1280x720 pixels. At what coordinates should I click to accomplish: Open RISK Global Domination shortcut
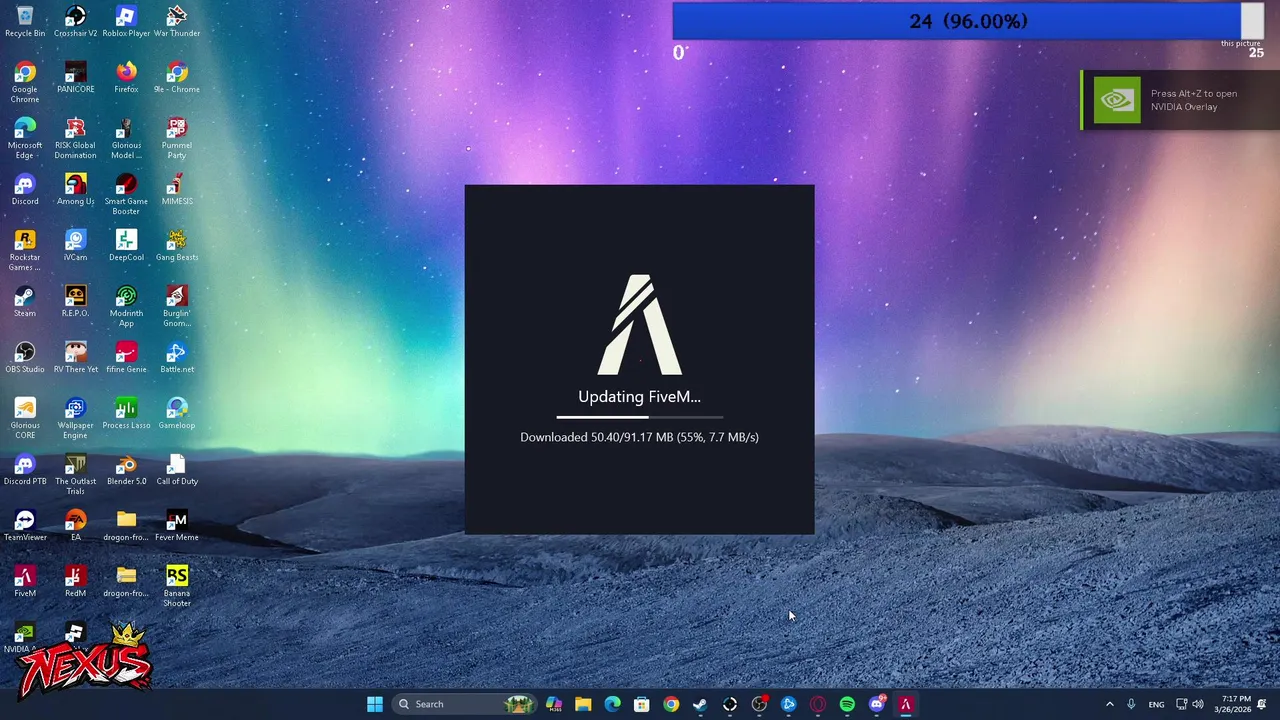(x=75, y=138)
